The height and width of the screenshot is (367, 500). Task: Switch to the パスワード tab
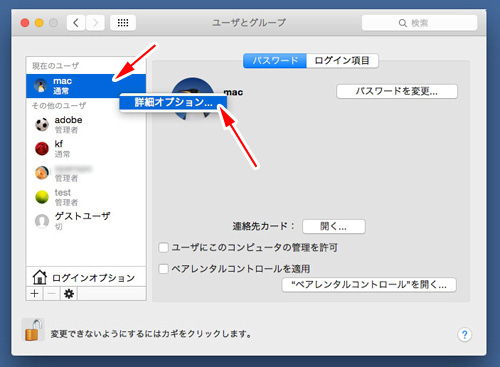275,61
